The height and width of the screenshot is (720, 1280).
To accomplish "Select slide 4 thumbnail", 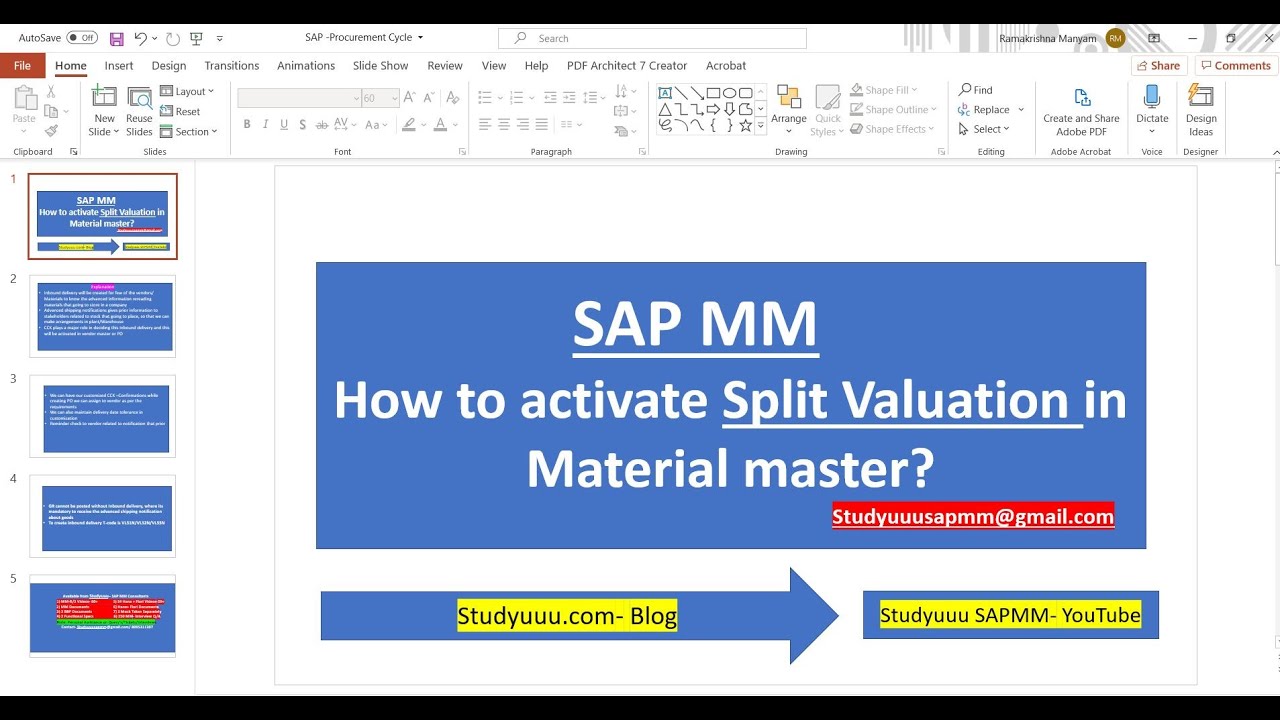I will click(x=102, y=516).
